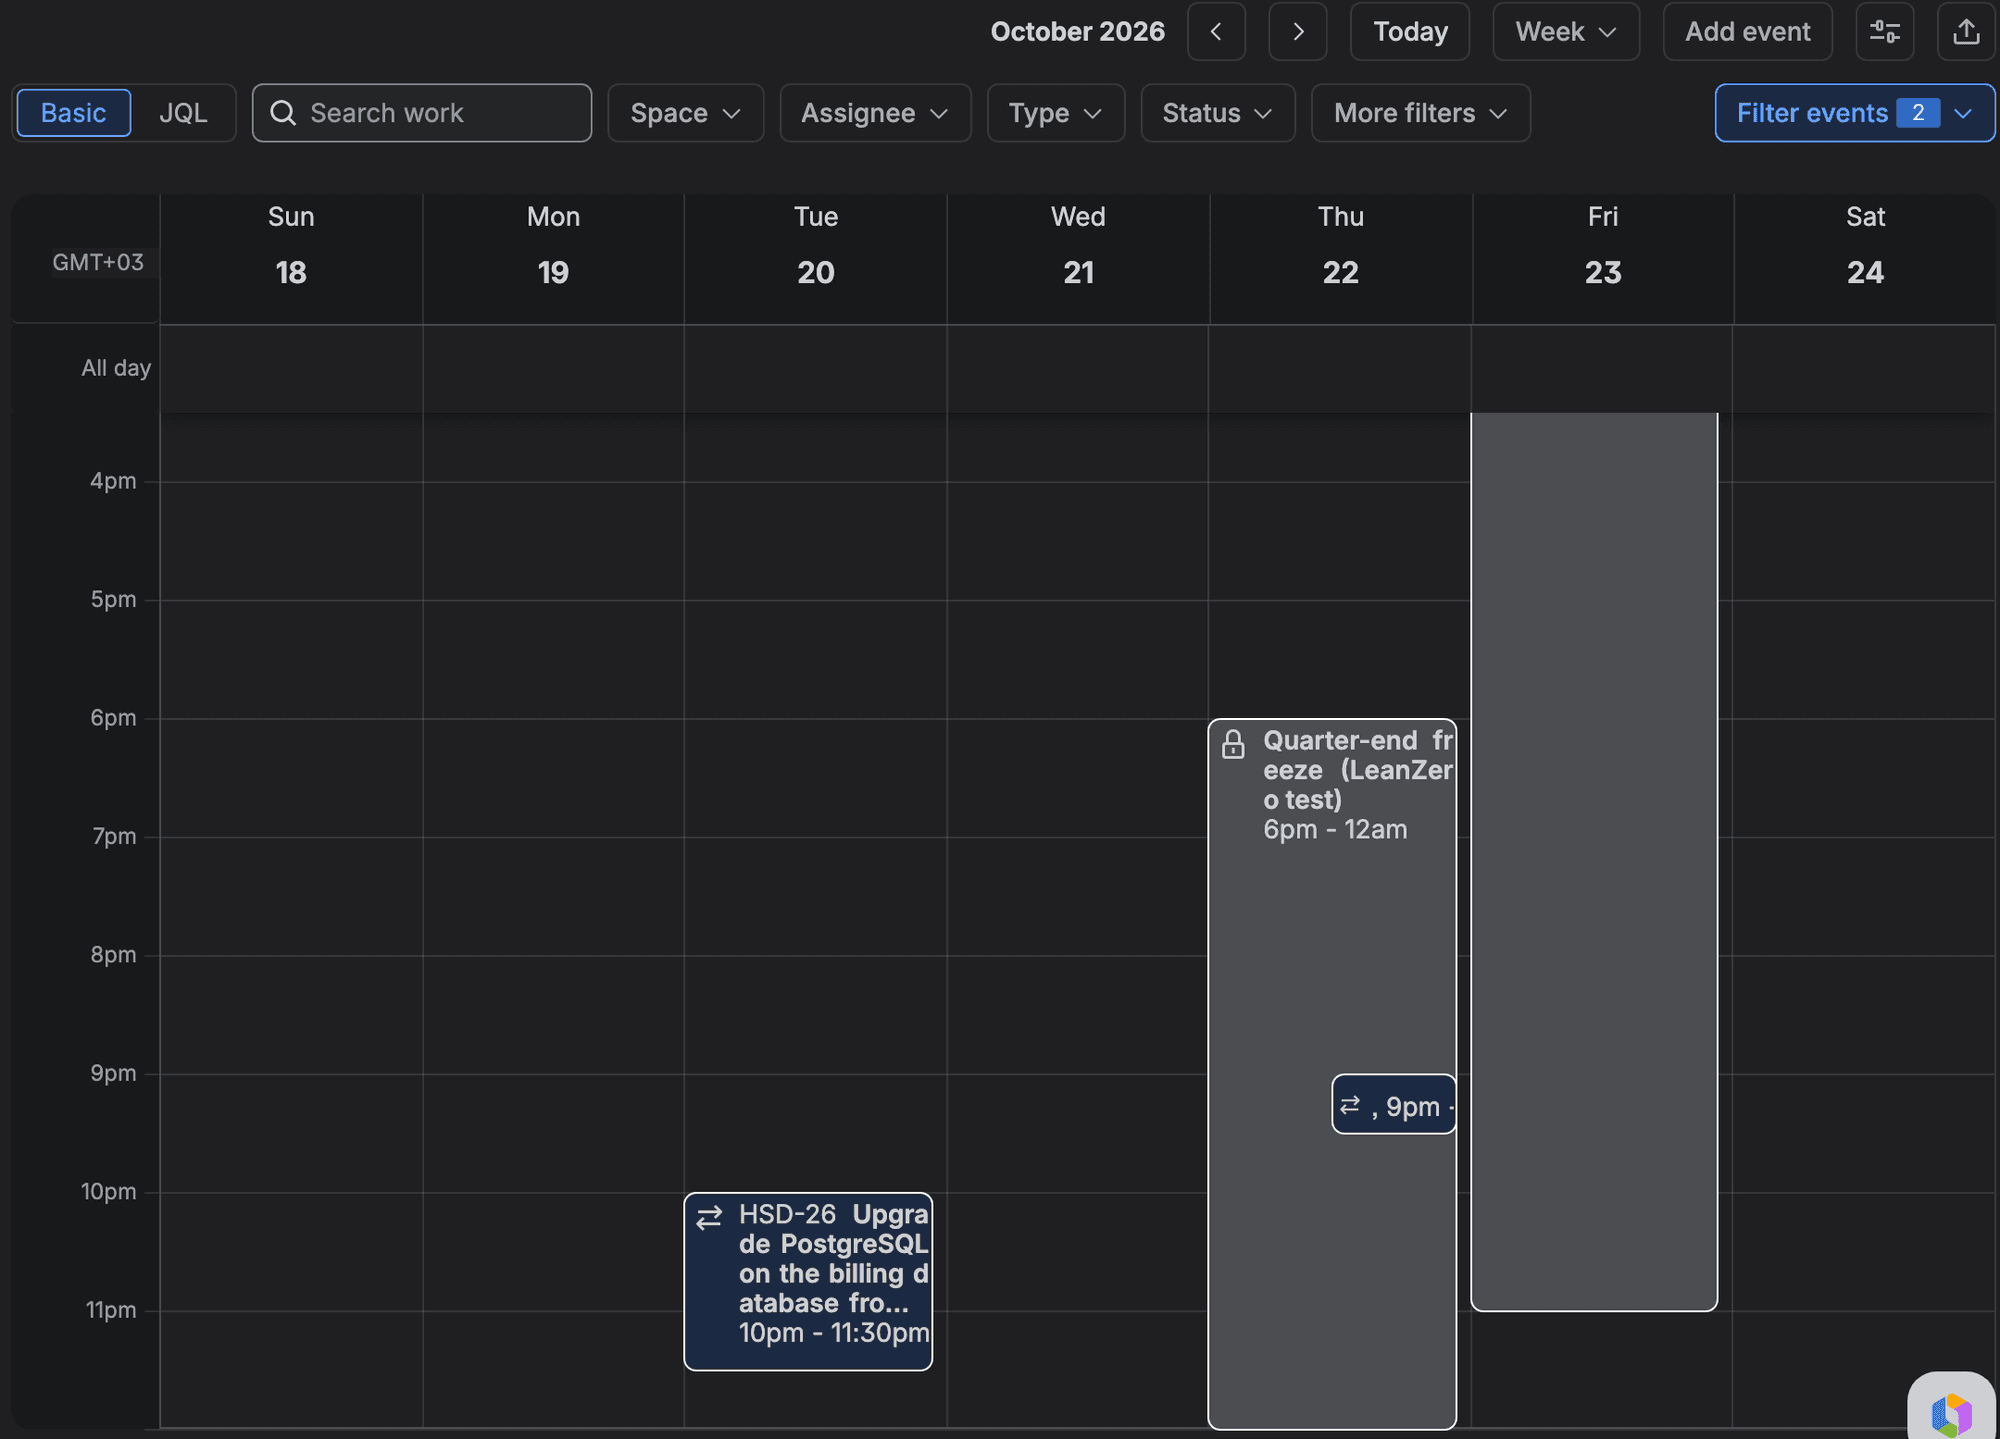Open the view settings sliders icon

[1885, 32]
